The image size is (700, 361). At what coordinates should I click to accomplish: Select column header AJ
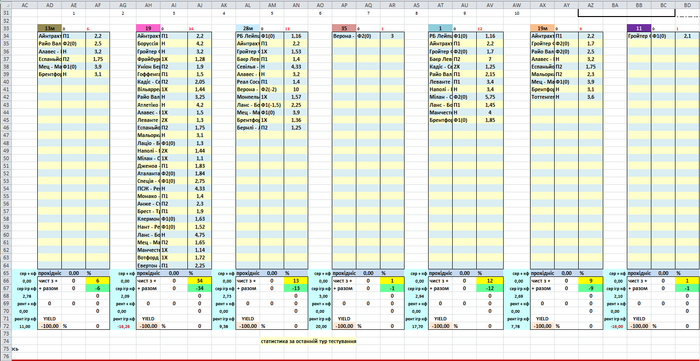coord(200,6)
